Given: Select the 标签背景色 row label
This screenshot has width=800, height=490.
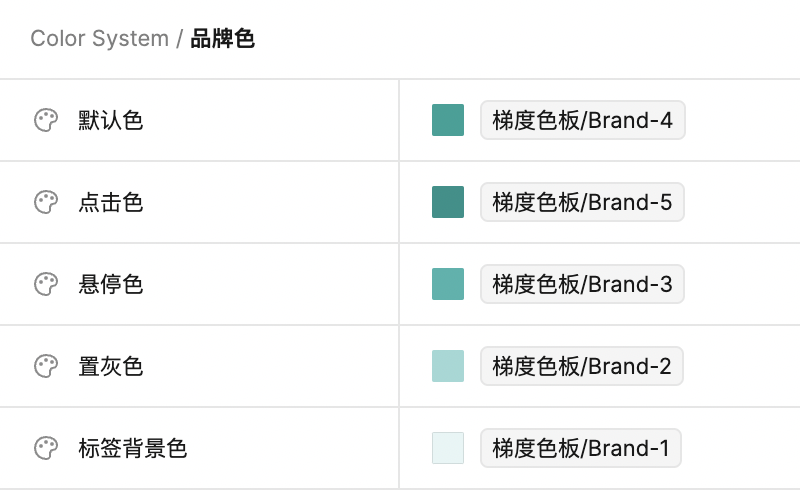Looking at the screenshot, I should [x=133, y=448].
